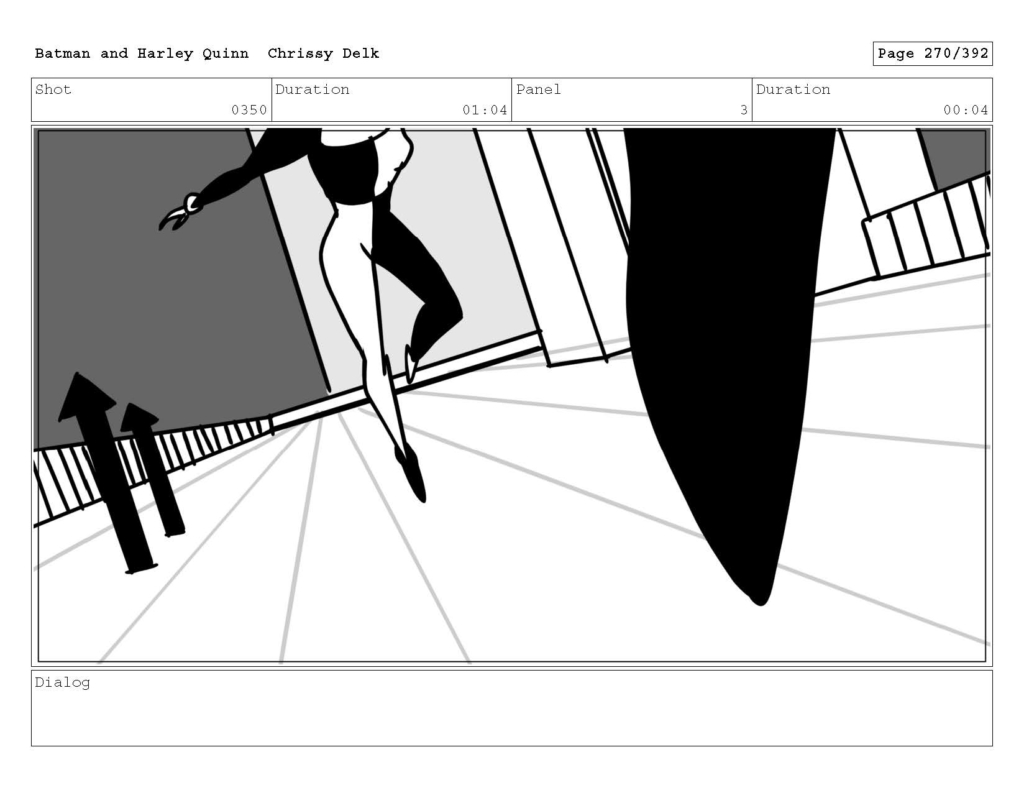Screen dimensions: 1024x793
Task: Select the artist name "Chrissy Delk"
Action: pyautogui.click(x=323, y=54)
